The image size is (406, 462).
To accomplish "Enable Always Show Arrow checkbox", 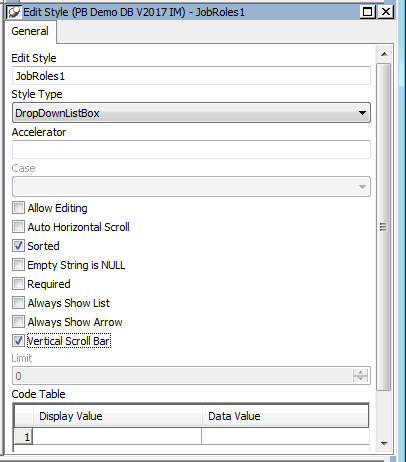I will point(18,322).
